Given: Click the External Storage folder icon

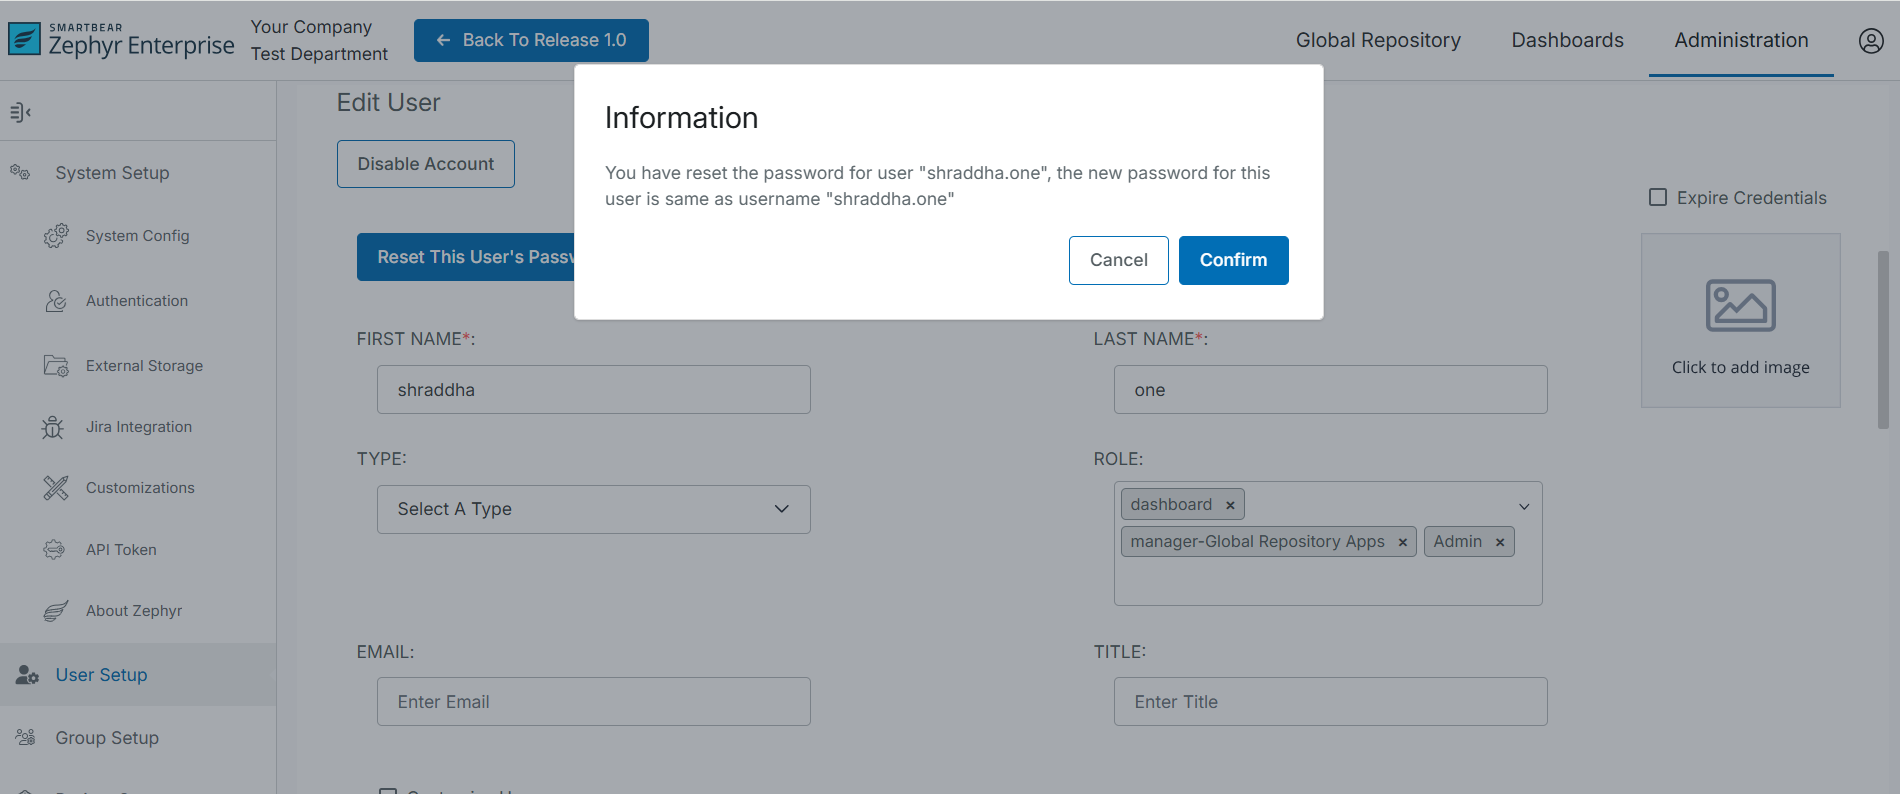Looking at the screenshot, I should (56, 366).
